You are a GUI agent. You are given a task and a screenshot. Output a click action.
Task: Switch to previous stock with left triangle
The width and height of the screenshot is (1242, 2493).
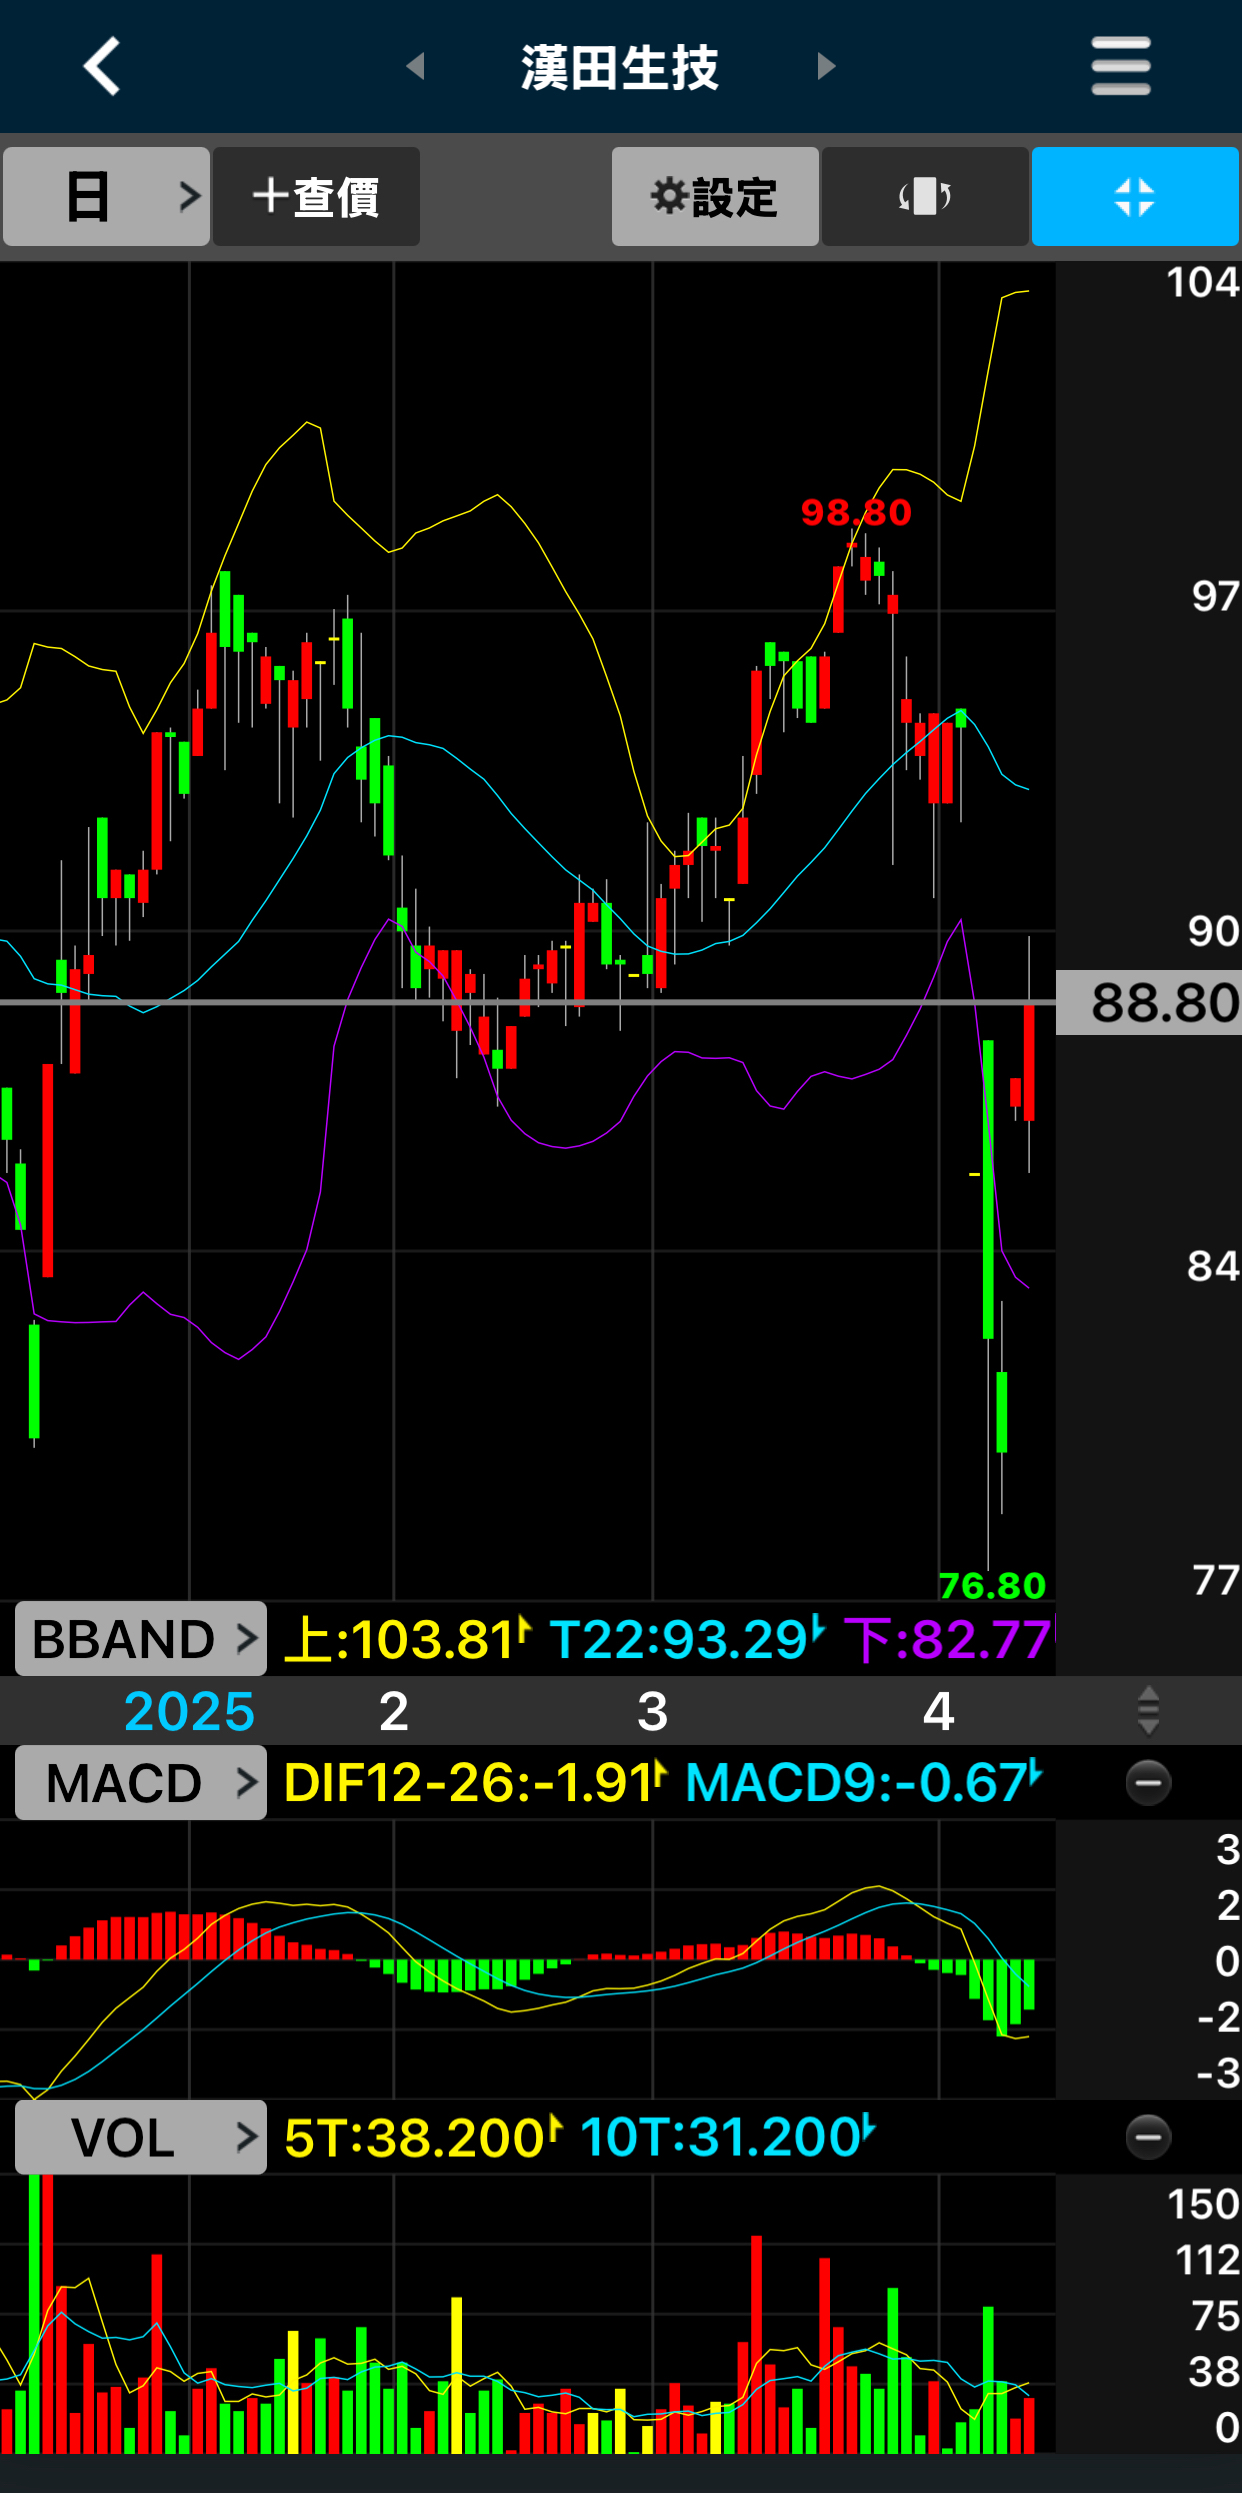click(416, 66)
